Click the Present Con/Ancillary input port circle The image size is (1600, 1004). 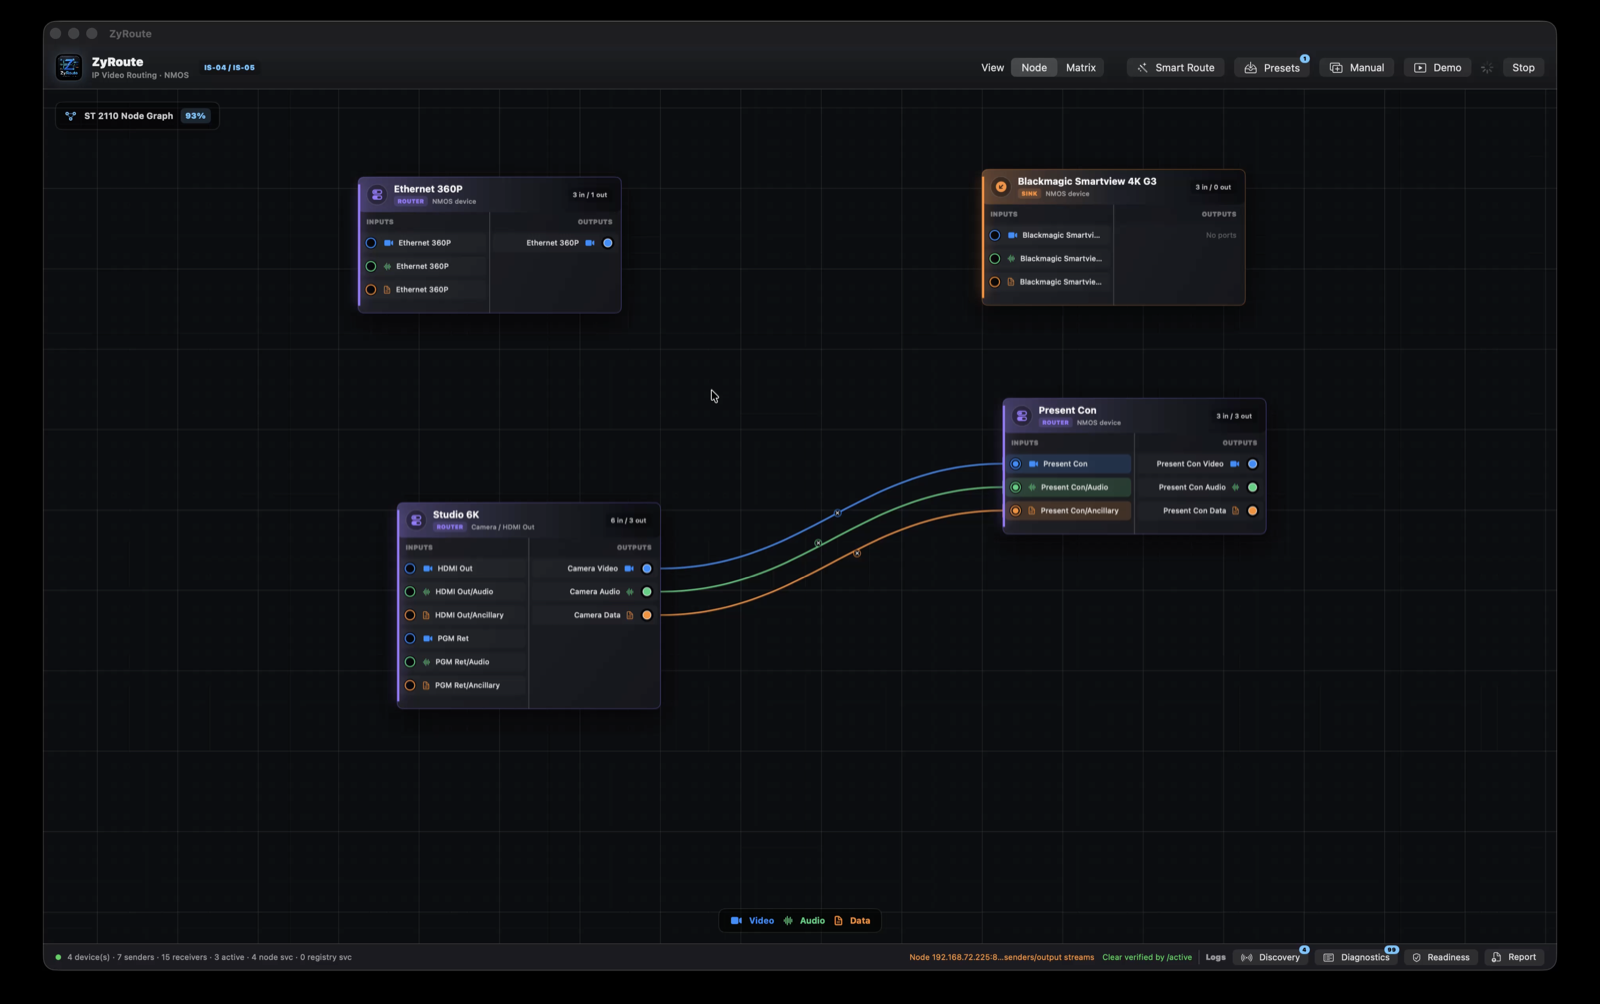tap(1016, 511)
